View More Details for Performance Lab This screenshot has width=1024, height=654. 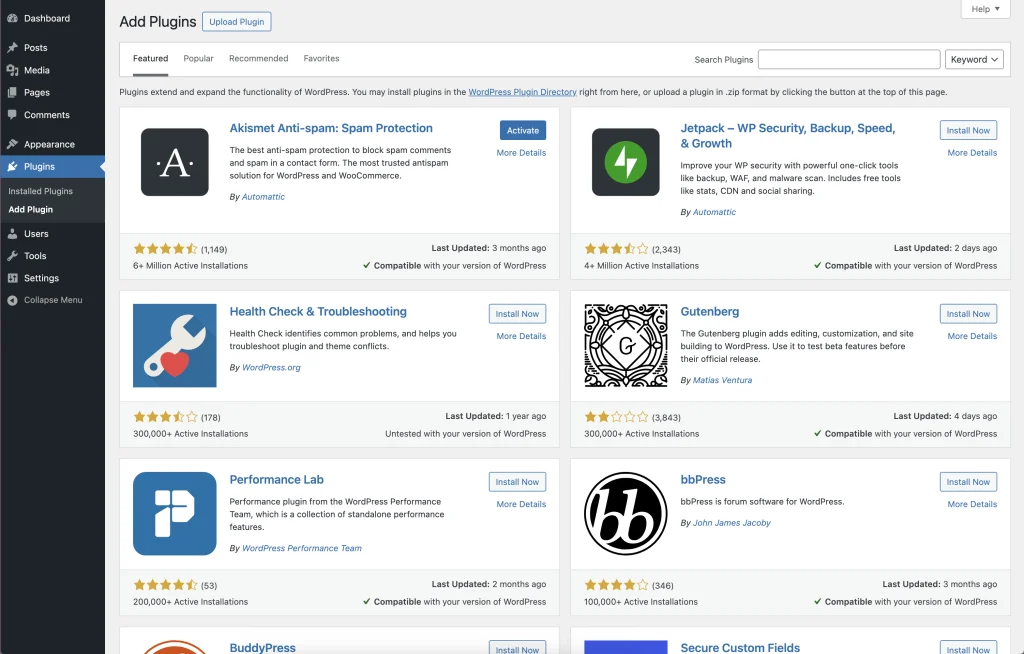point(521,504)
